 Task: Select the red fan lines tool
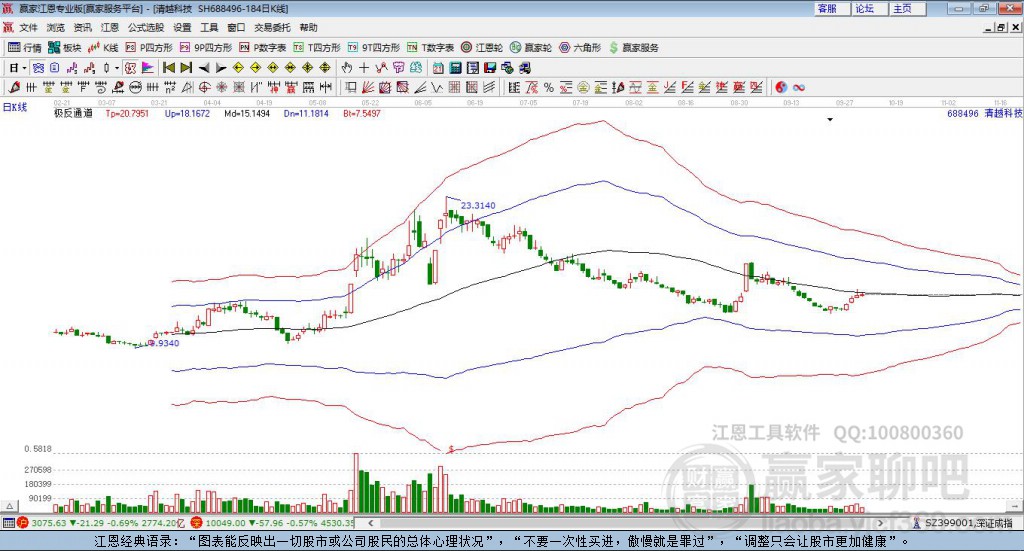pos(368,87)
